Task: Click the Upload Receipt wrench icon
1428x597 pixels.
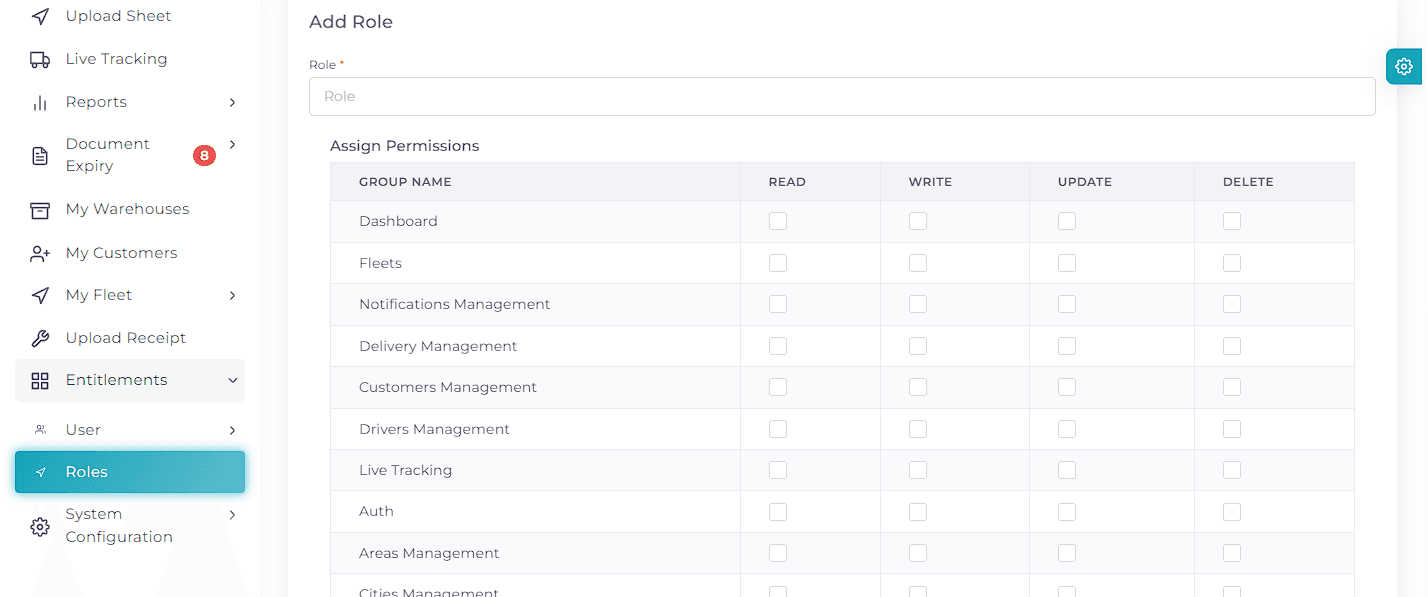Action: coord(40,338)
